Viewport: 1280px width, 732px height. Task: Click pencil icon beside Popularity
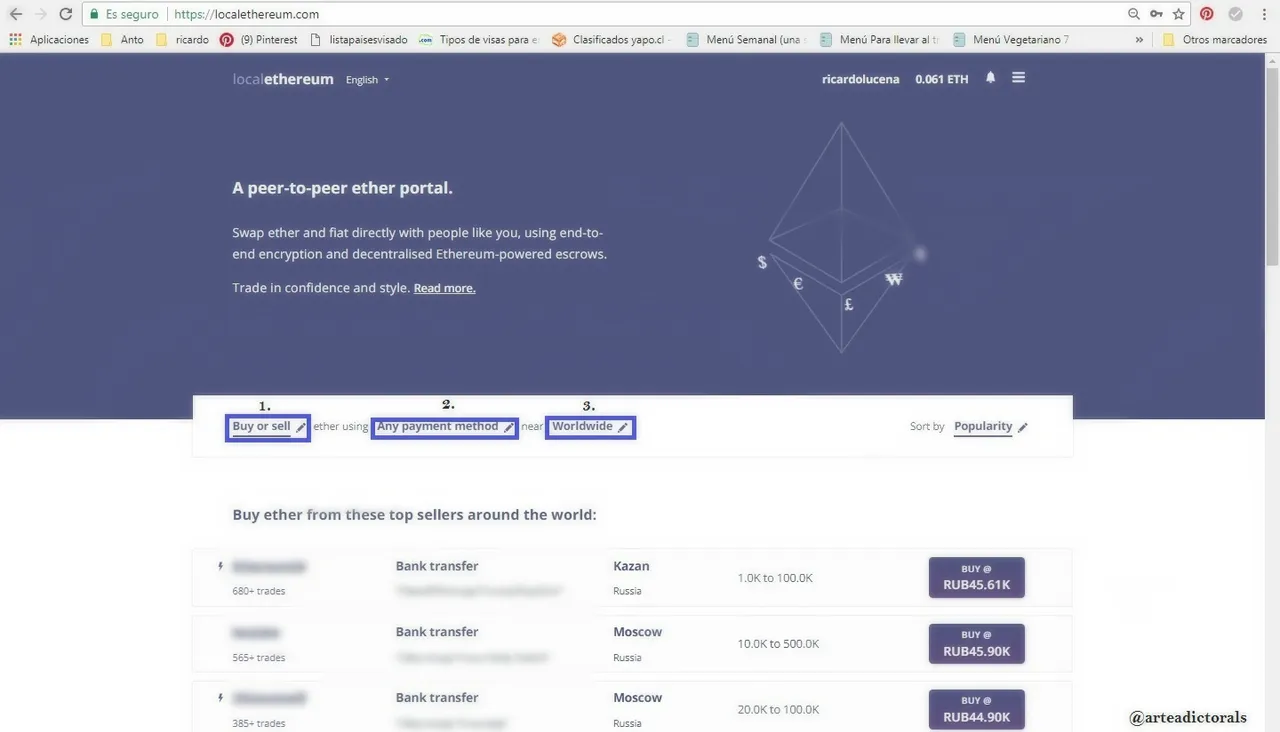(x=1023, y=428)
